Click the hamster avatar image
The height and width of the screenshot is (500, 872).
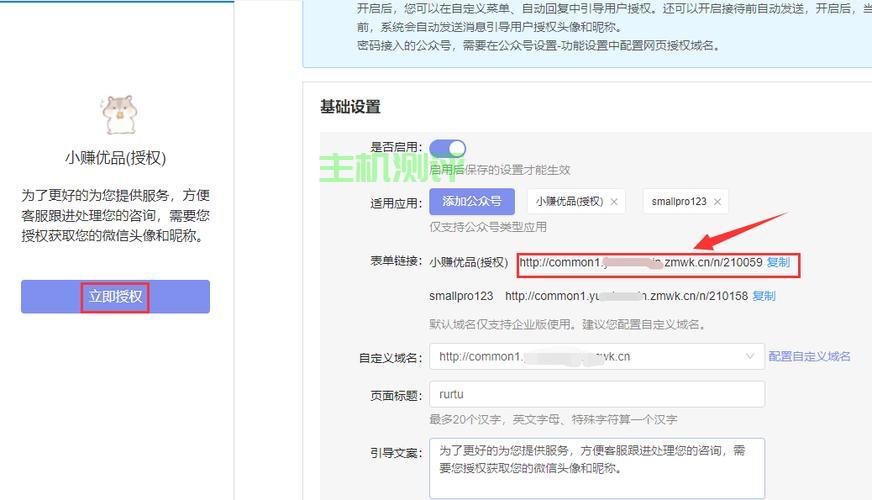[x=119, y=115]
